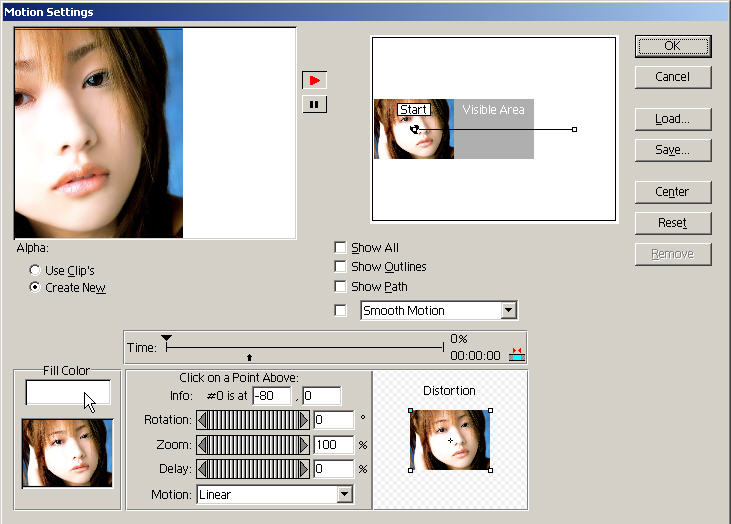Click the Rotation slider track
Viewport: 731px width, 524px height.
[253, 420]
